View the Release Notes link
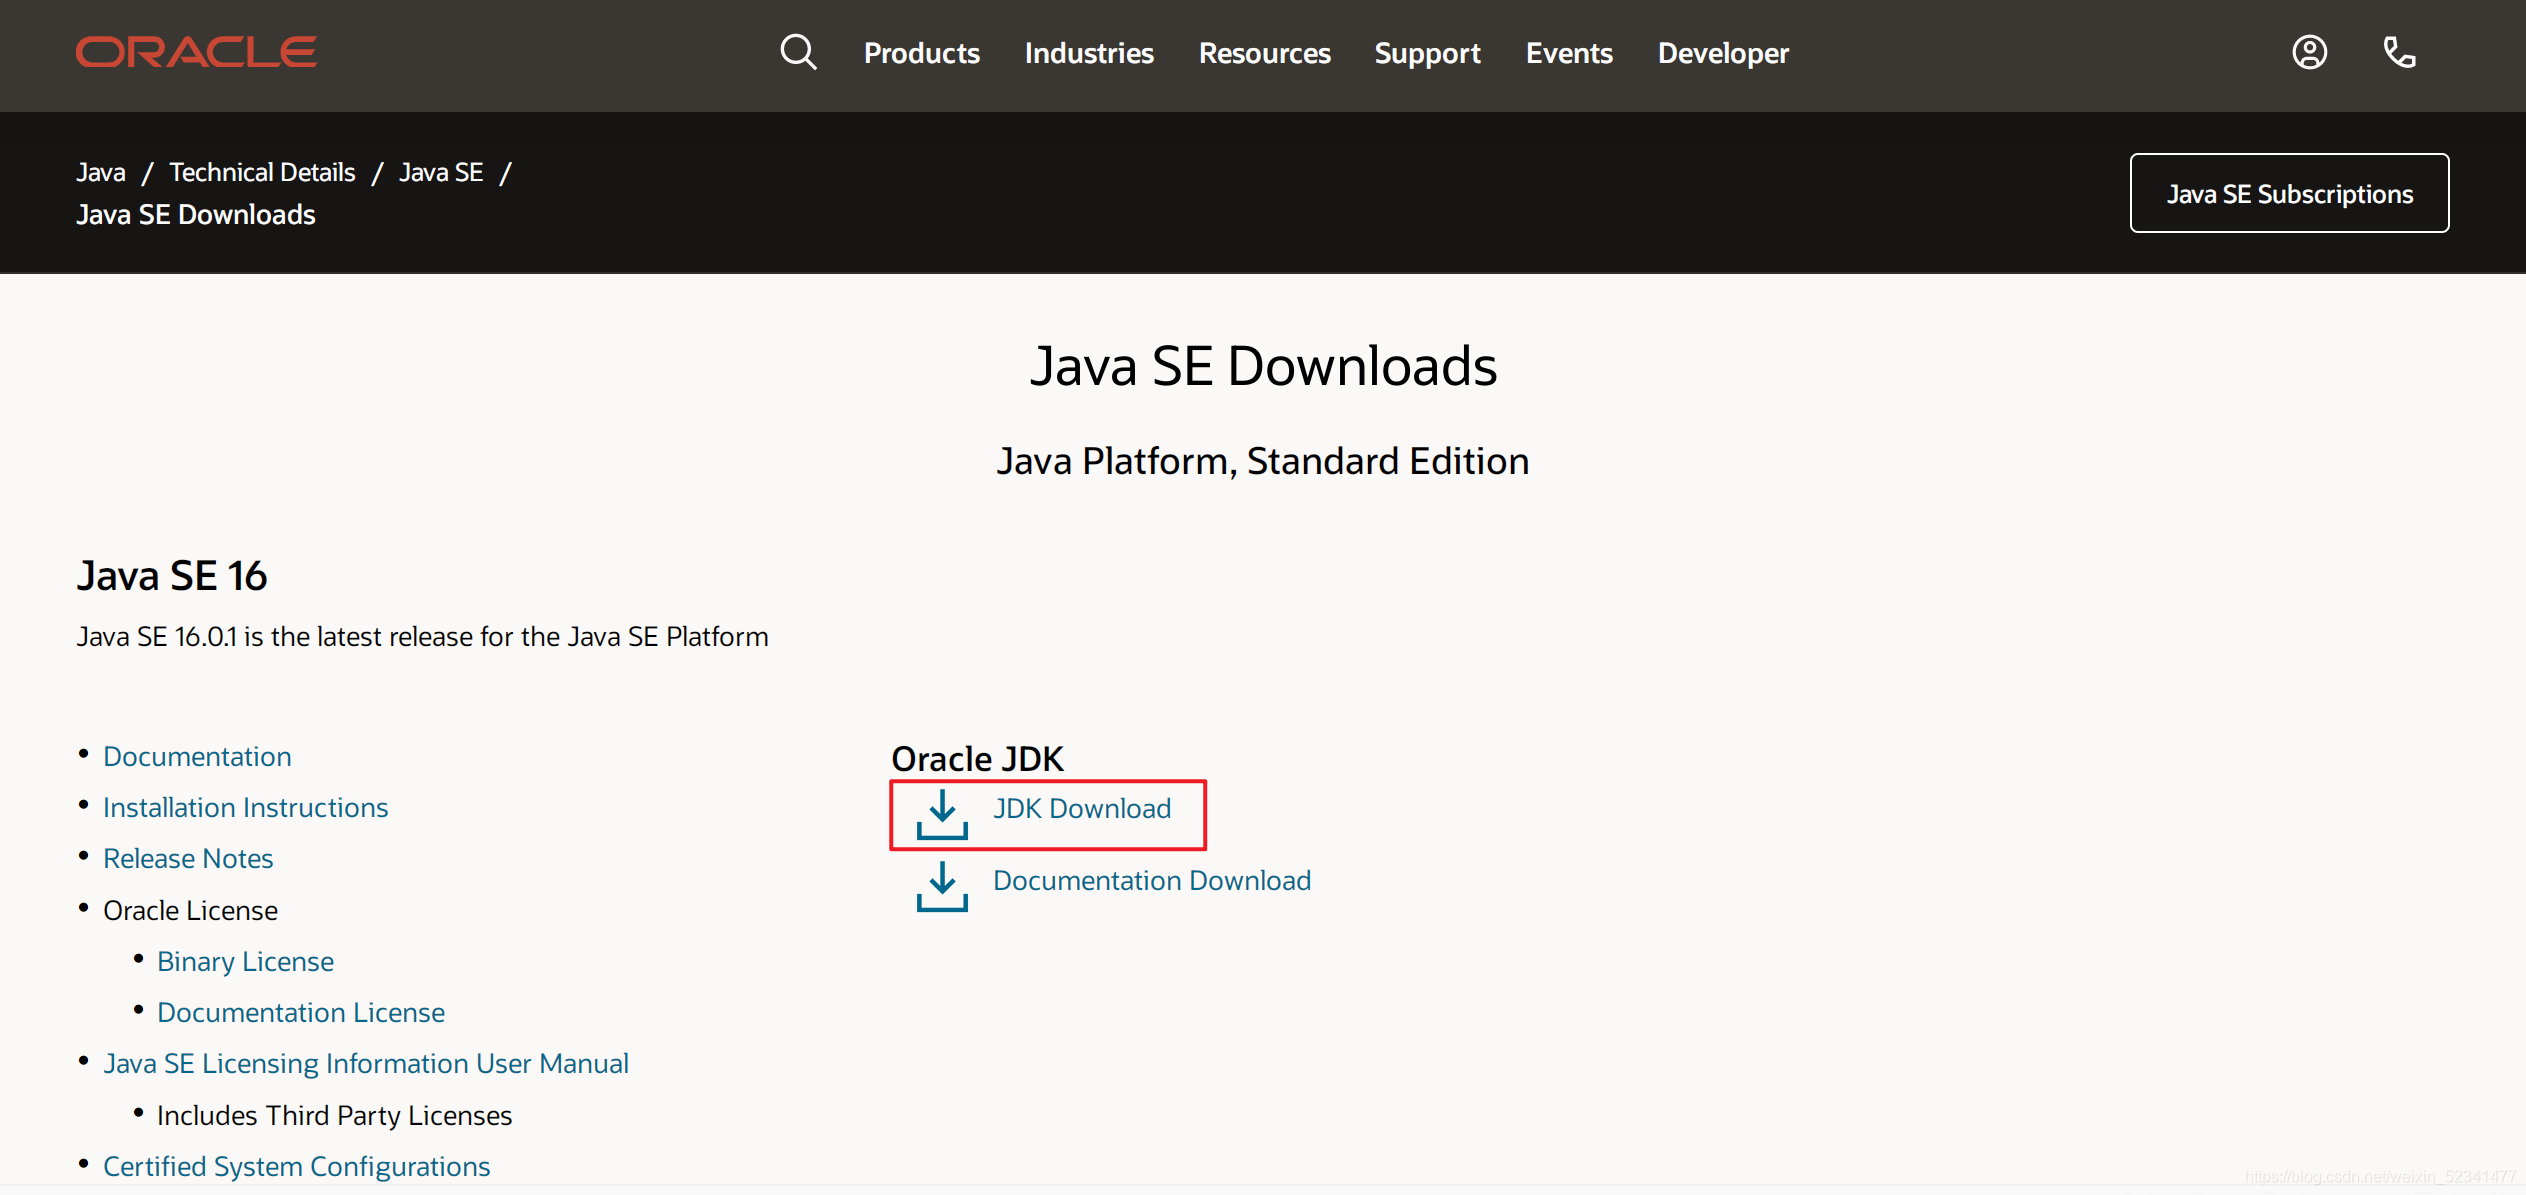The image size is (2526, 1195). (188, 858)
